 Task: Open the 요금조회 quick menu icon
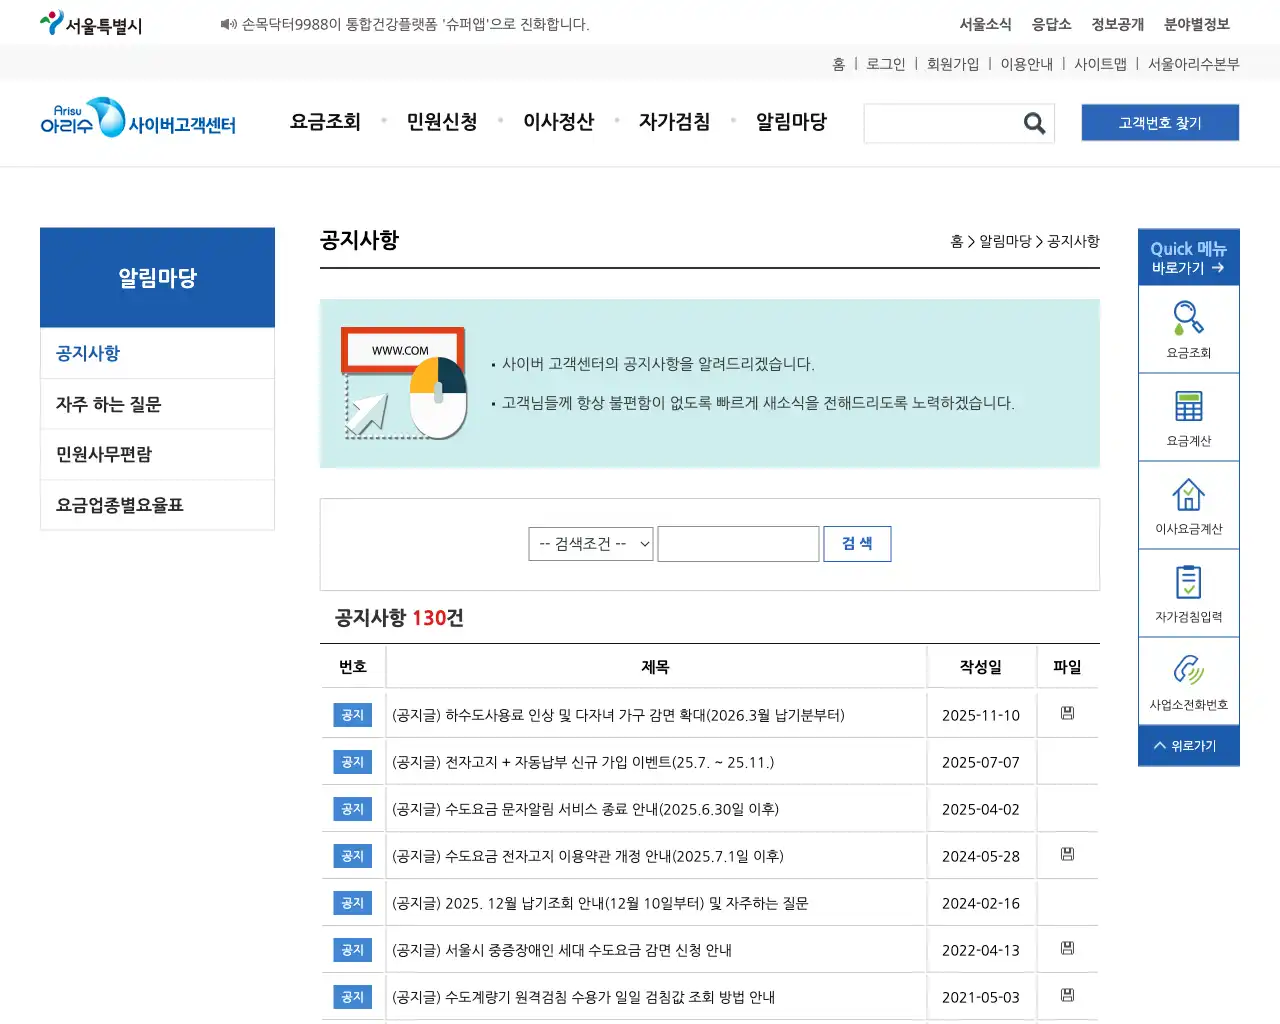pos(1188,329)
